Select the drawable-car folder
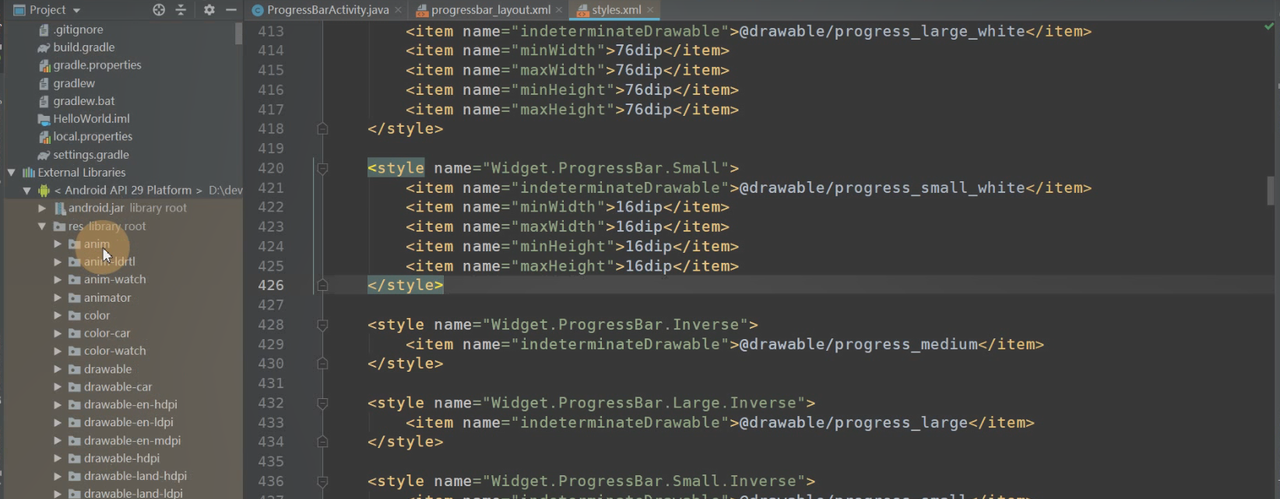1280x499 pixels. pos(118,387)
